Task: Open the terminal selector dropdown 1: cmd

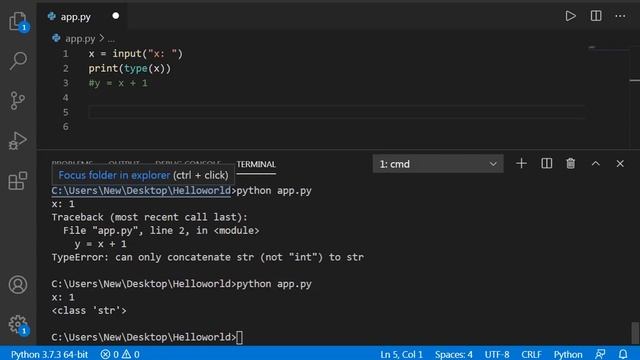Action: click(x=438, y=164)
